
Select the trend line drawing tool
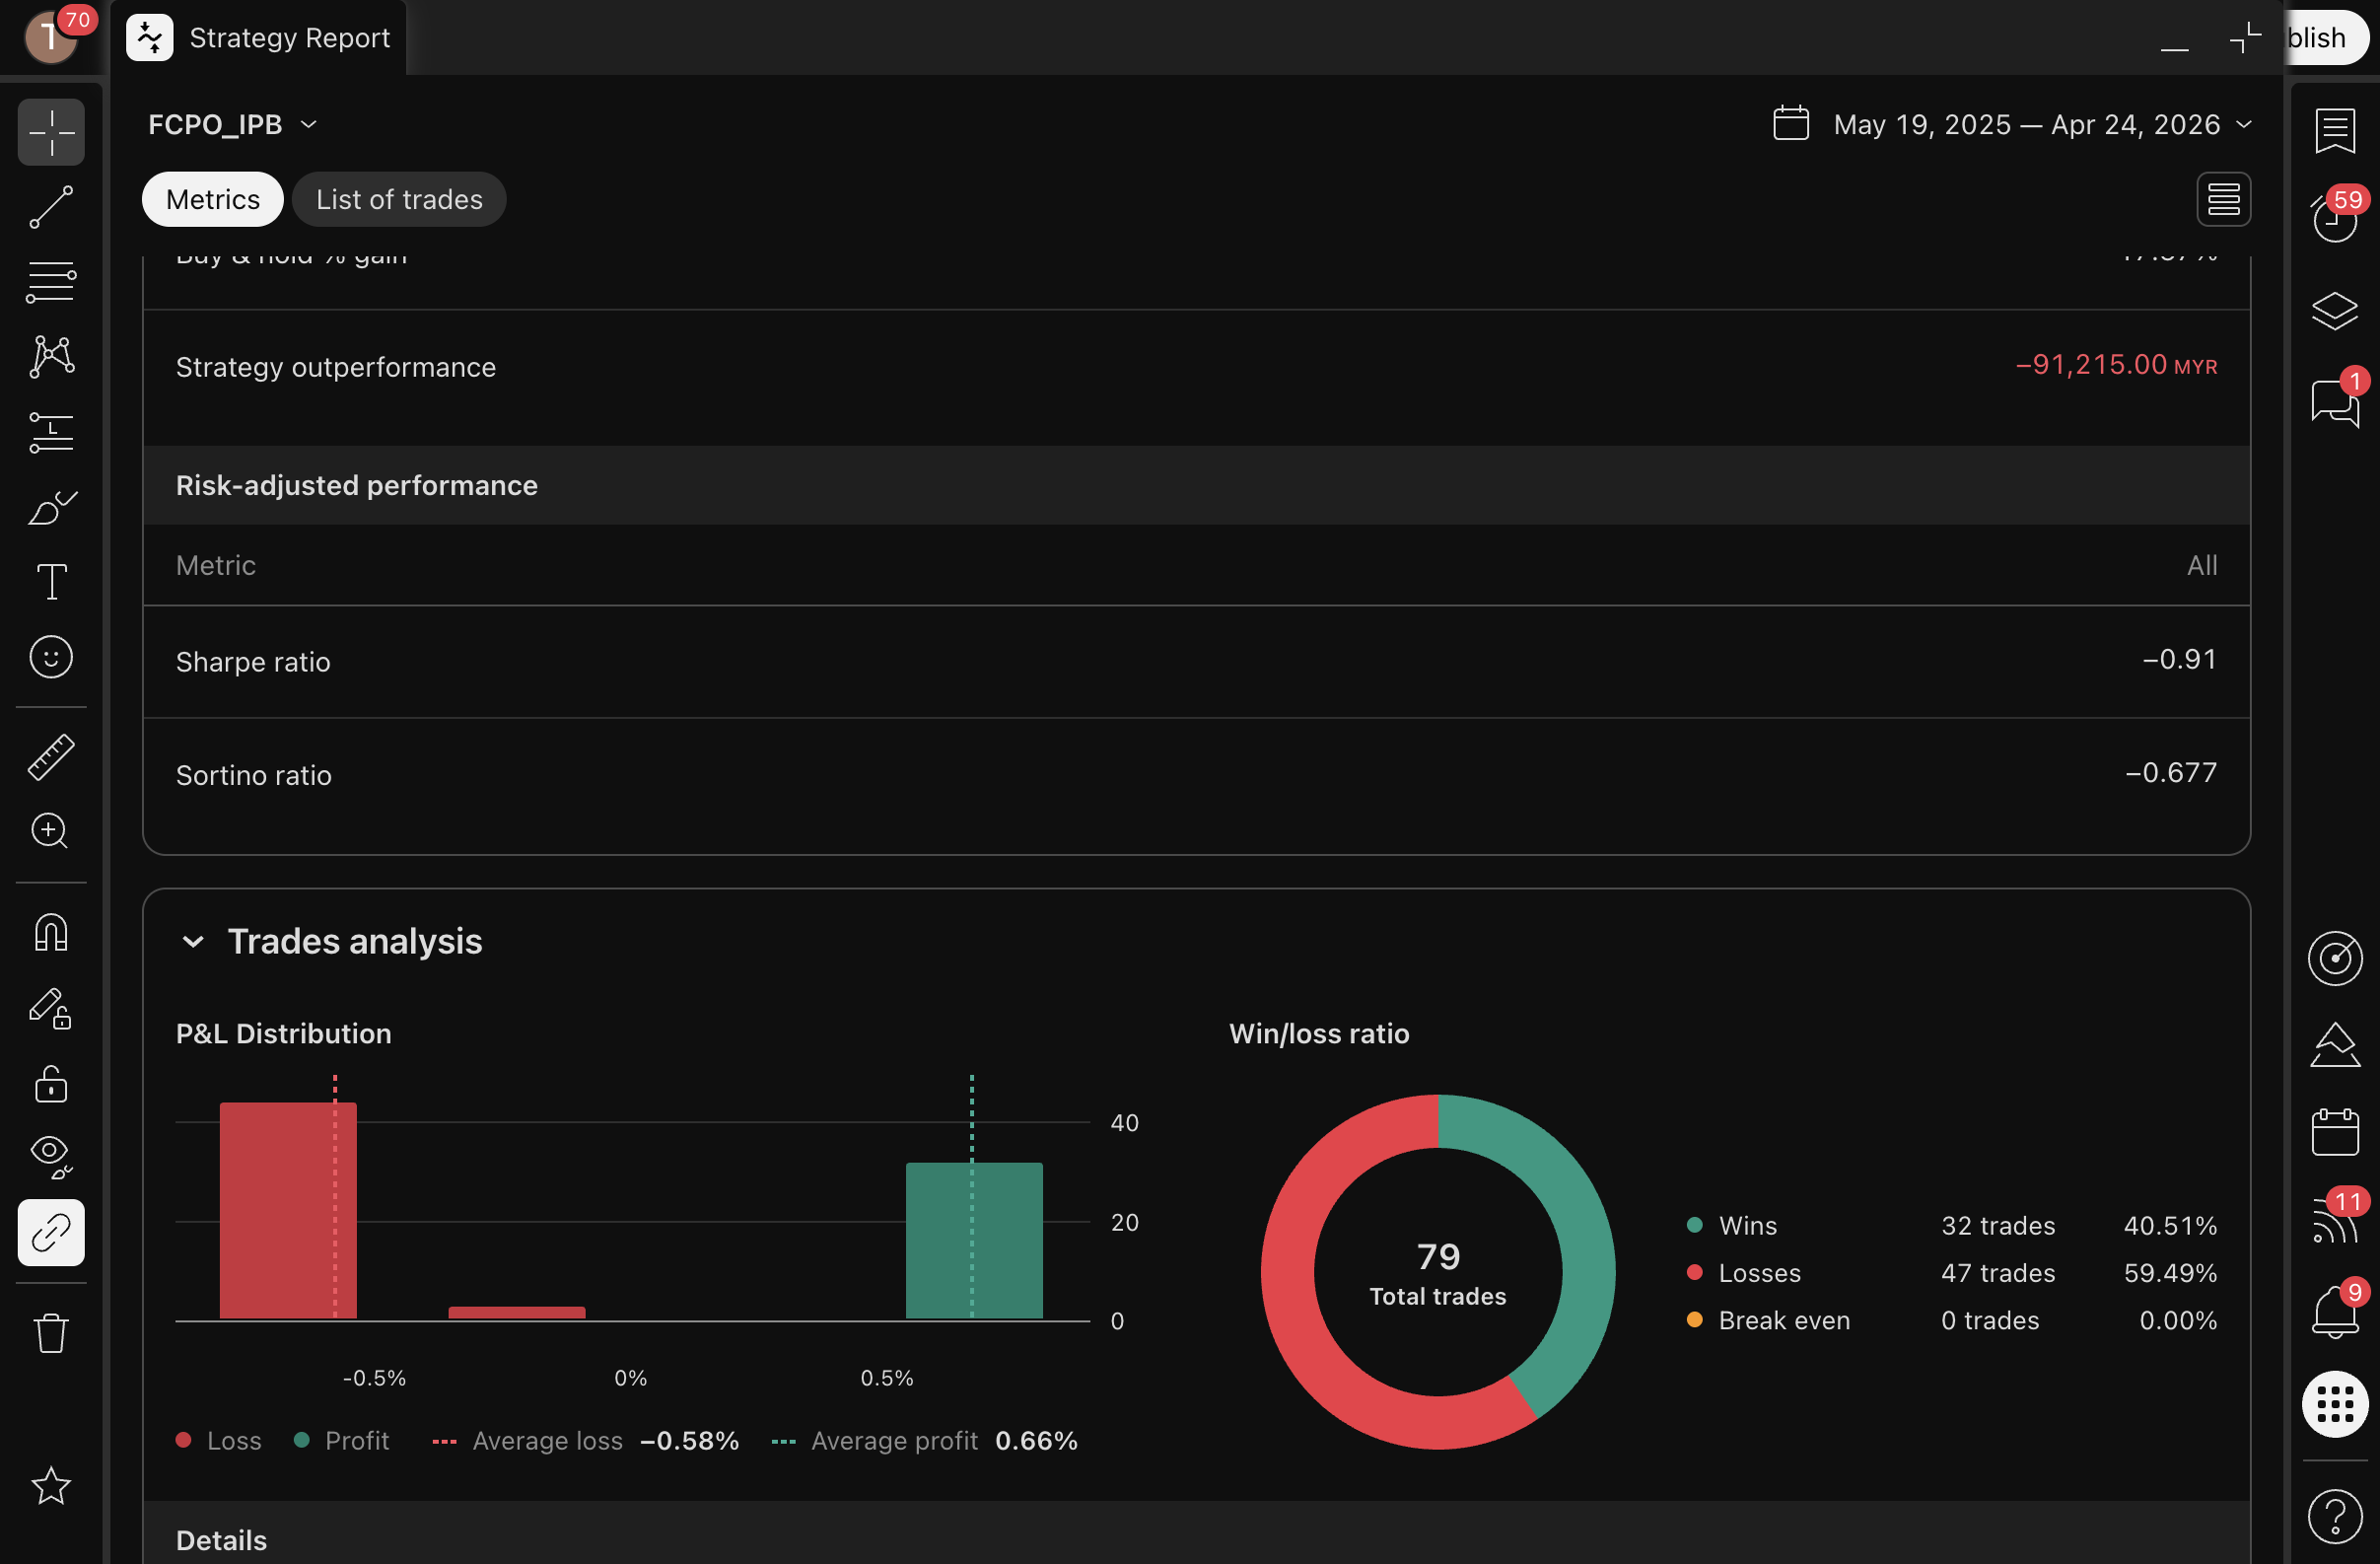point(51,207)
